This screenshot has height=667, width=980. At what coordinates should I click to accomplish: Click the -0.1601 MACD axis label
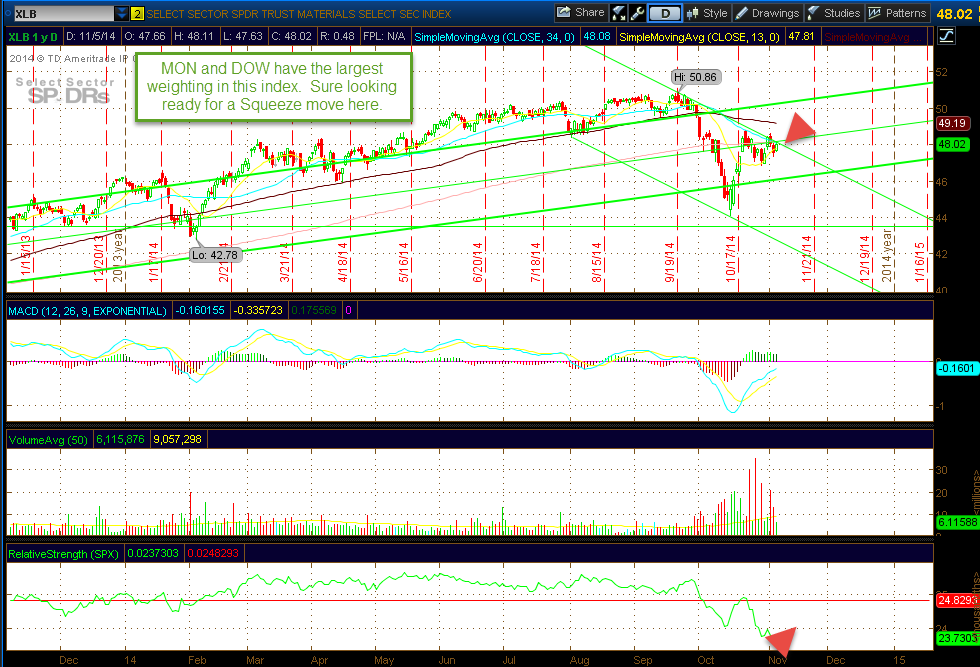pos(956,368)
